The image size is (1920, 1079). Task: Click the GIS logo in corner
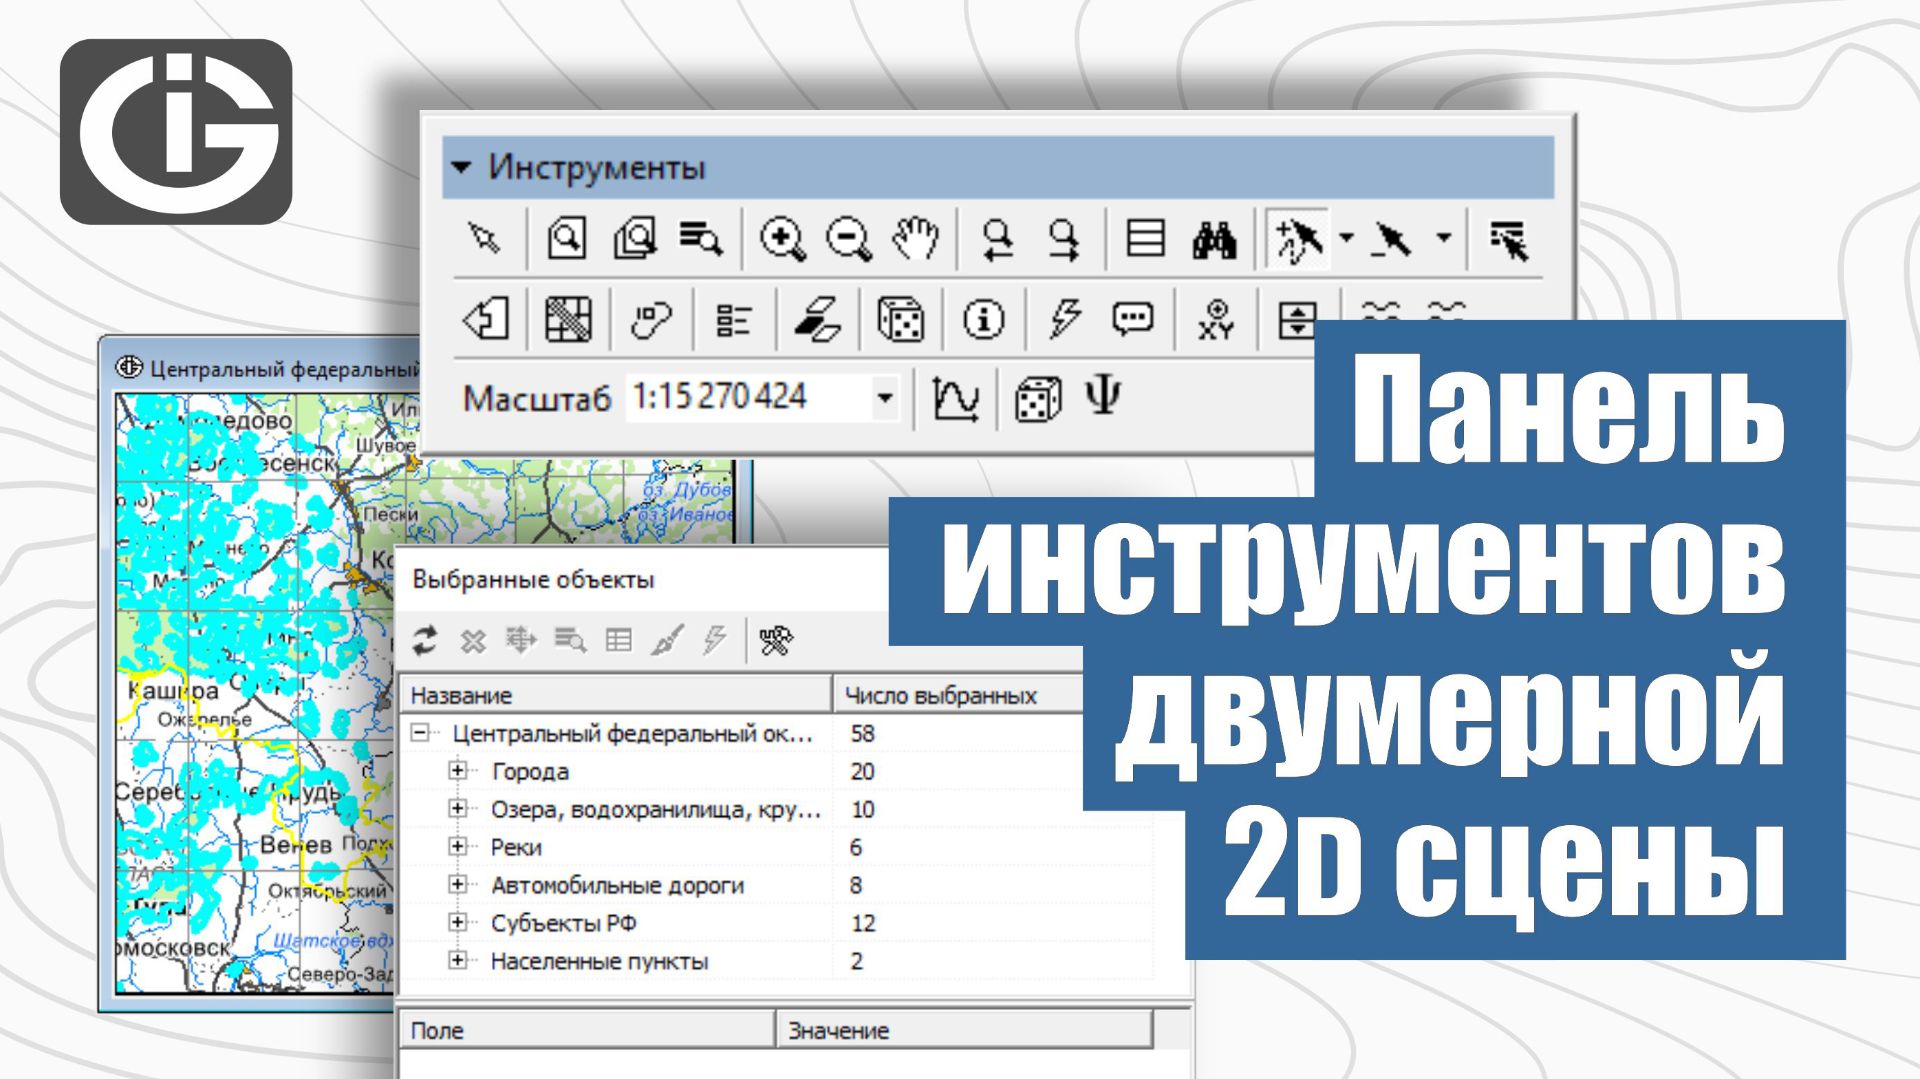[x=176, y=131]
